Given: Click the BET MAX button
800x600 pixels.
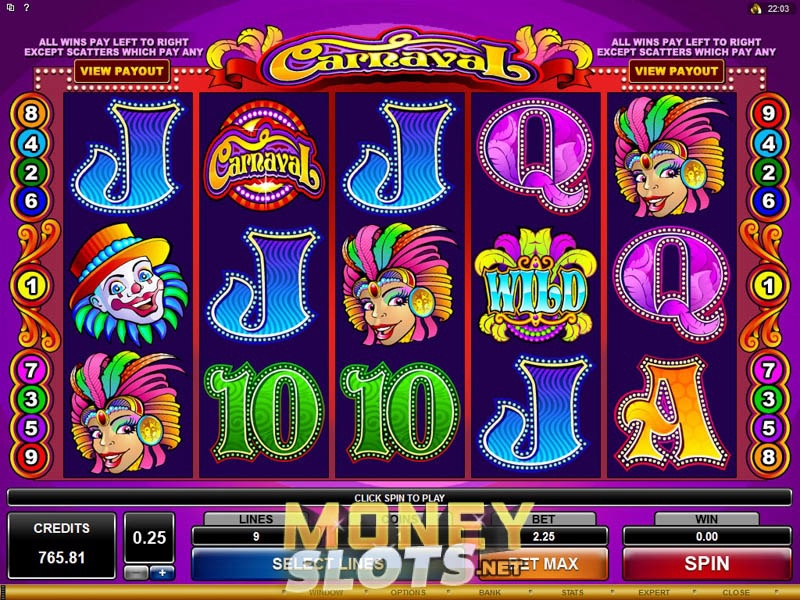Looking at the screenshot, I should tap(543, 563).
